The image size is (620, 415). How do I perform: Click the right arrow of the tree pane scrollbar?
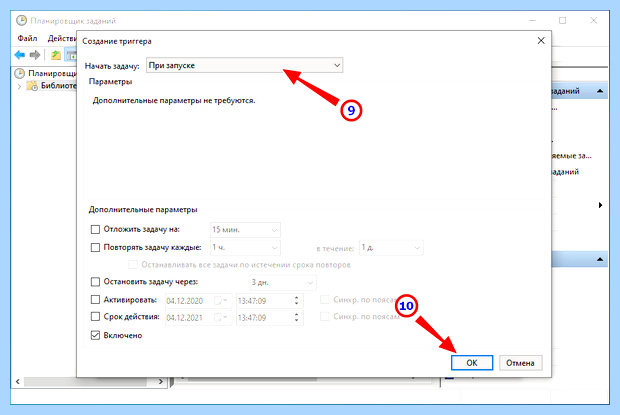pyautogui.click(x=161, y=381)
